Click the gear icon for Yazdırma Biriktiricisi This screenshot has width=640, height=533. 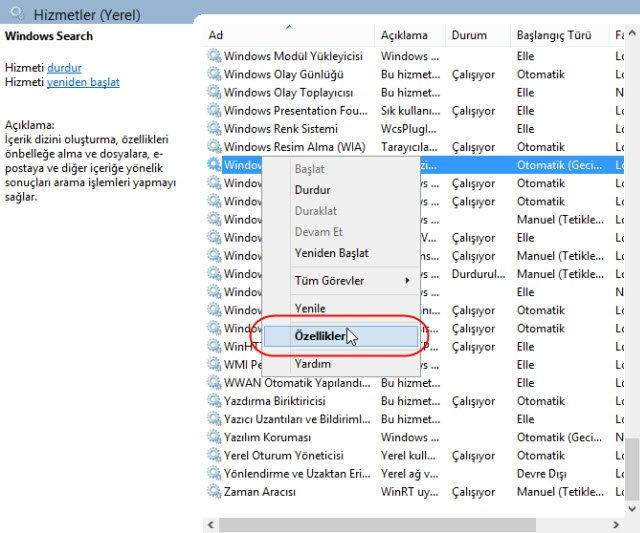[214, 400]
